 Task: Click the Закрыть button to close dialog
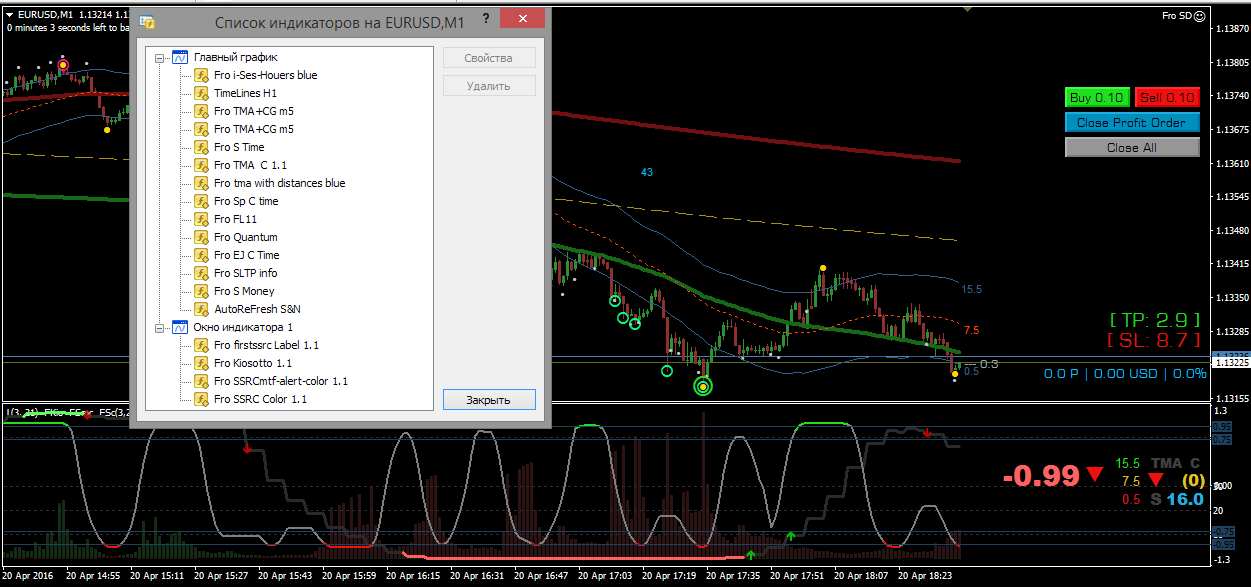pyautogui.click(x=489, y=400)
